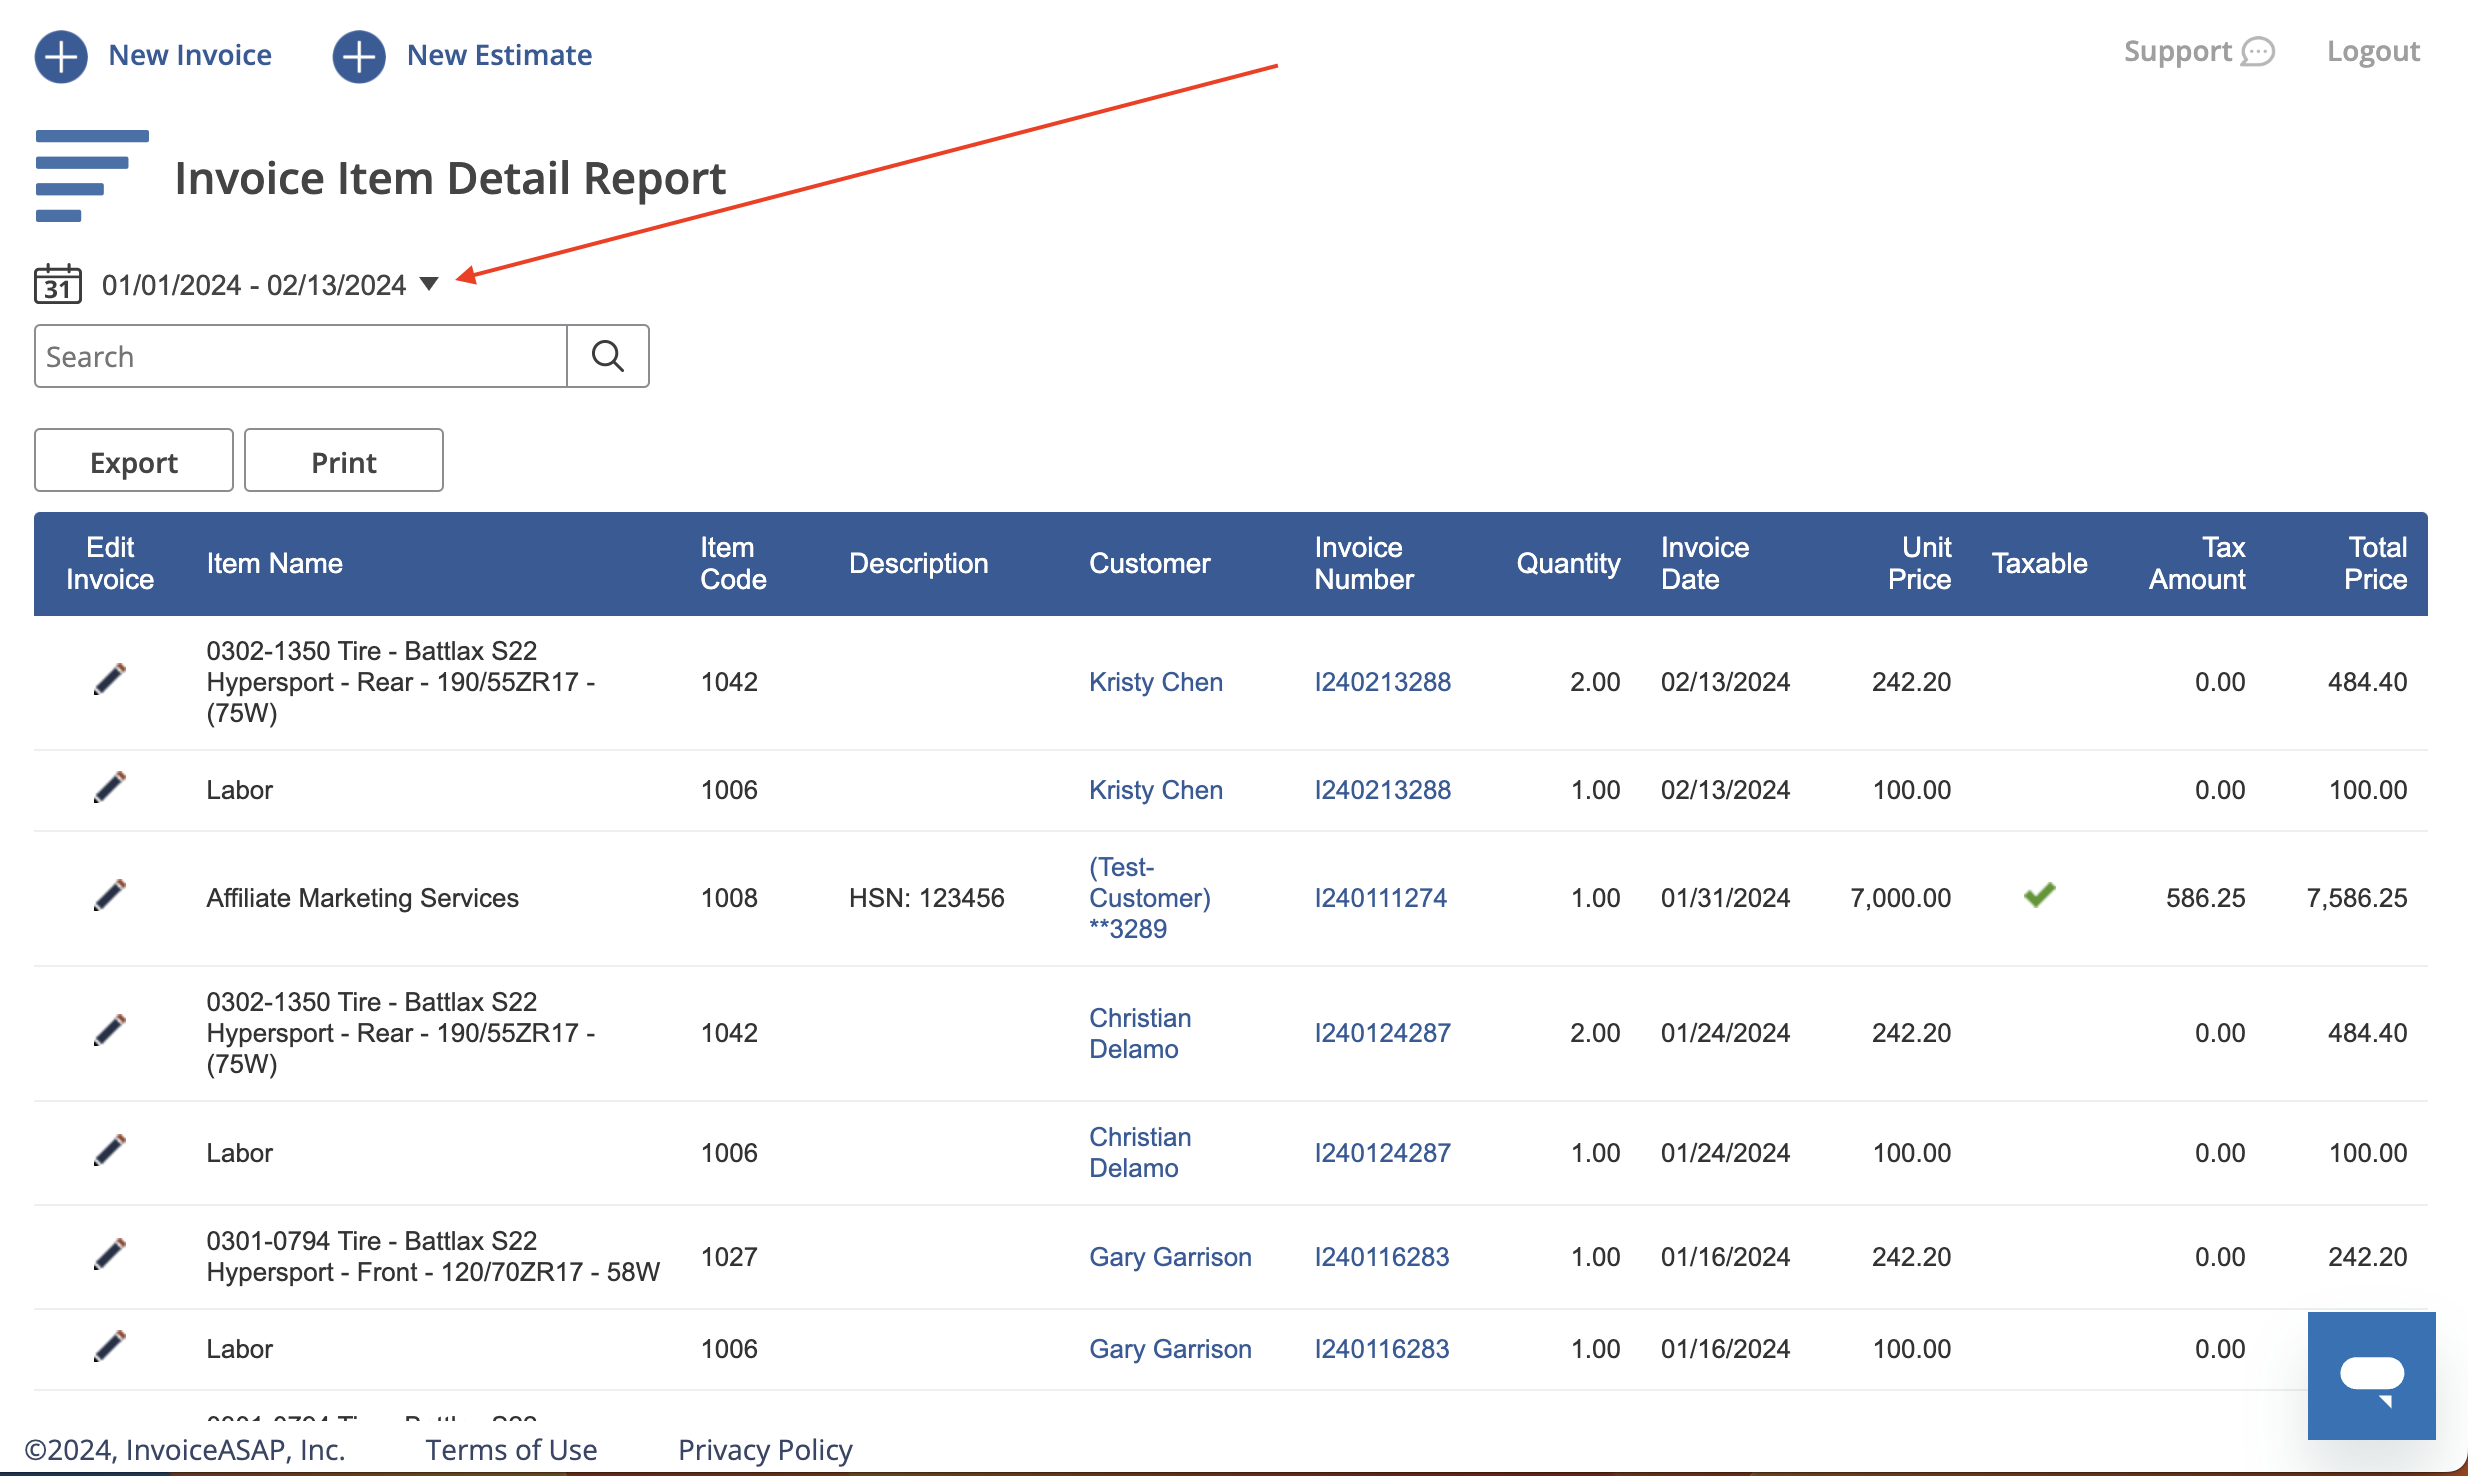Sort by Invoice Date column header
This screenshot has width=2468, height=1476.
[x=1704, y=563]
